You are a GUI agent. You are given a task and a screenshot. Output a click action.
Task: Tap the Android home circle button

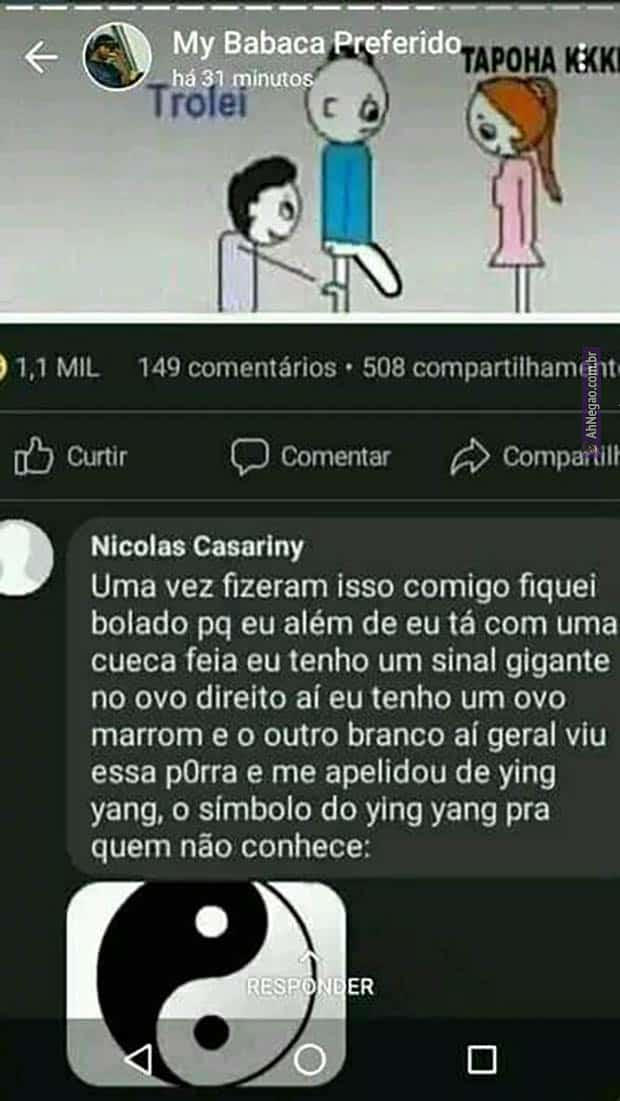pos(310,1059)
